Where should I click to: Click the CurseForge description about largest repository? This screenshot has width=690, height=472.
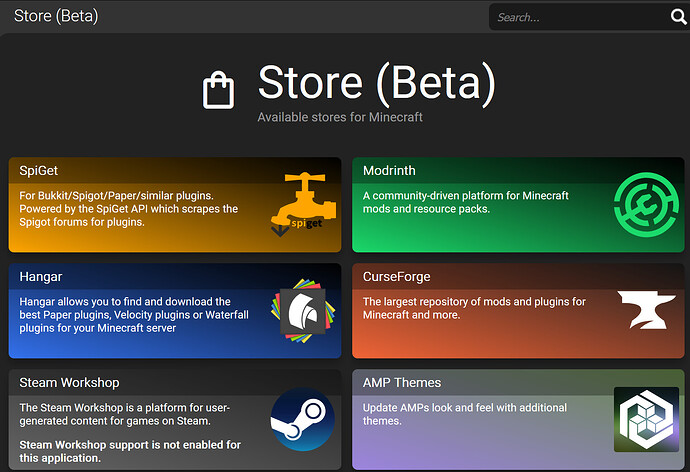(x=474, y=308)
